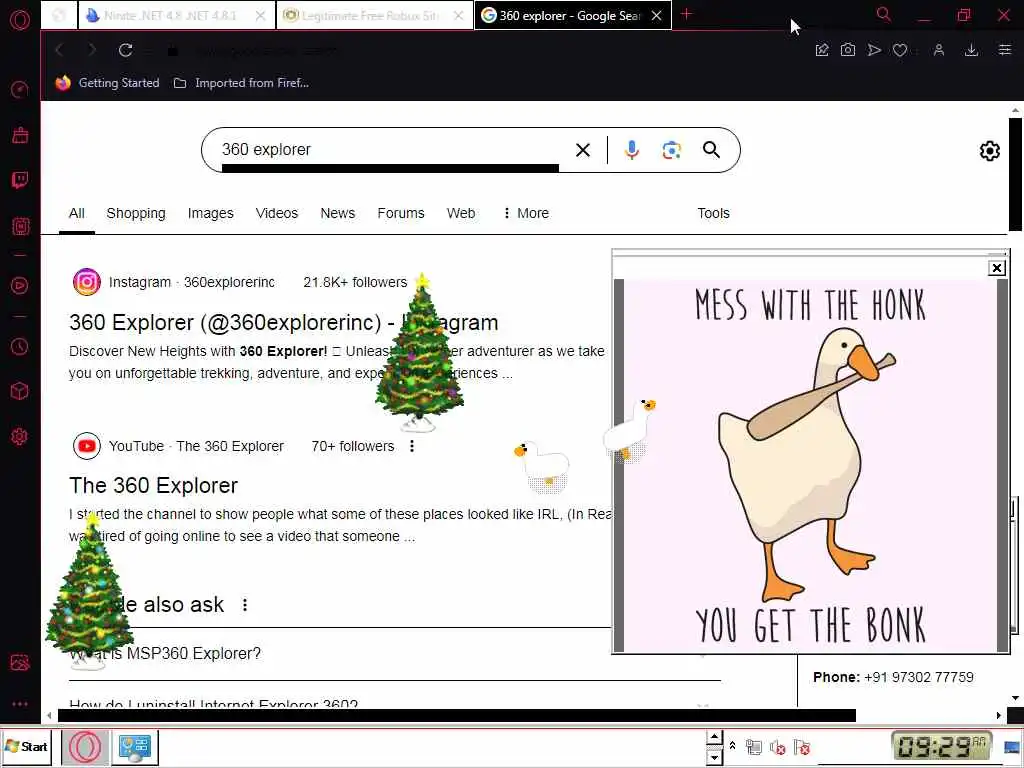Open sidebar Settings gear icon
The image size is (1024, 768).
(x=20, y=436)
